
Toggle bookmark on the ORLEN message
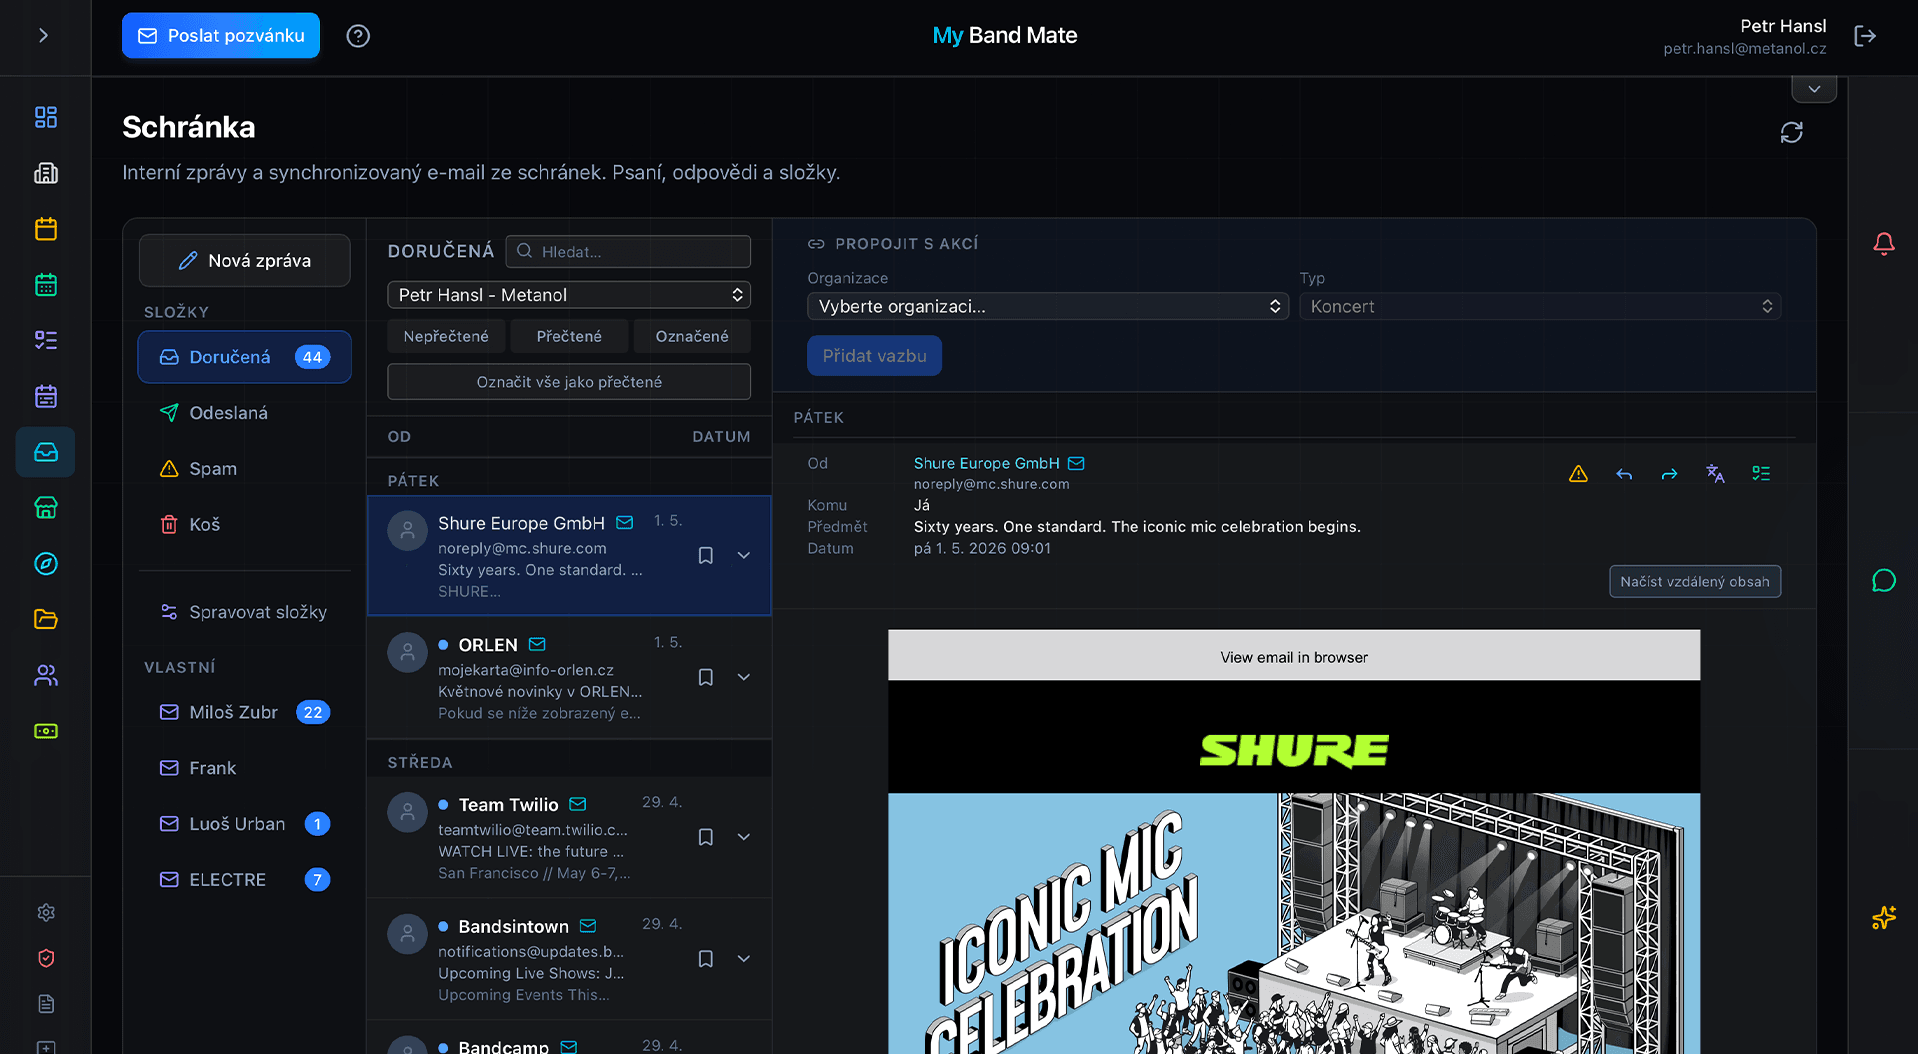705,677
